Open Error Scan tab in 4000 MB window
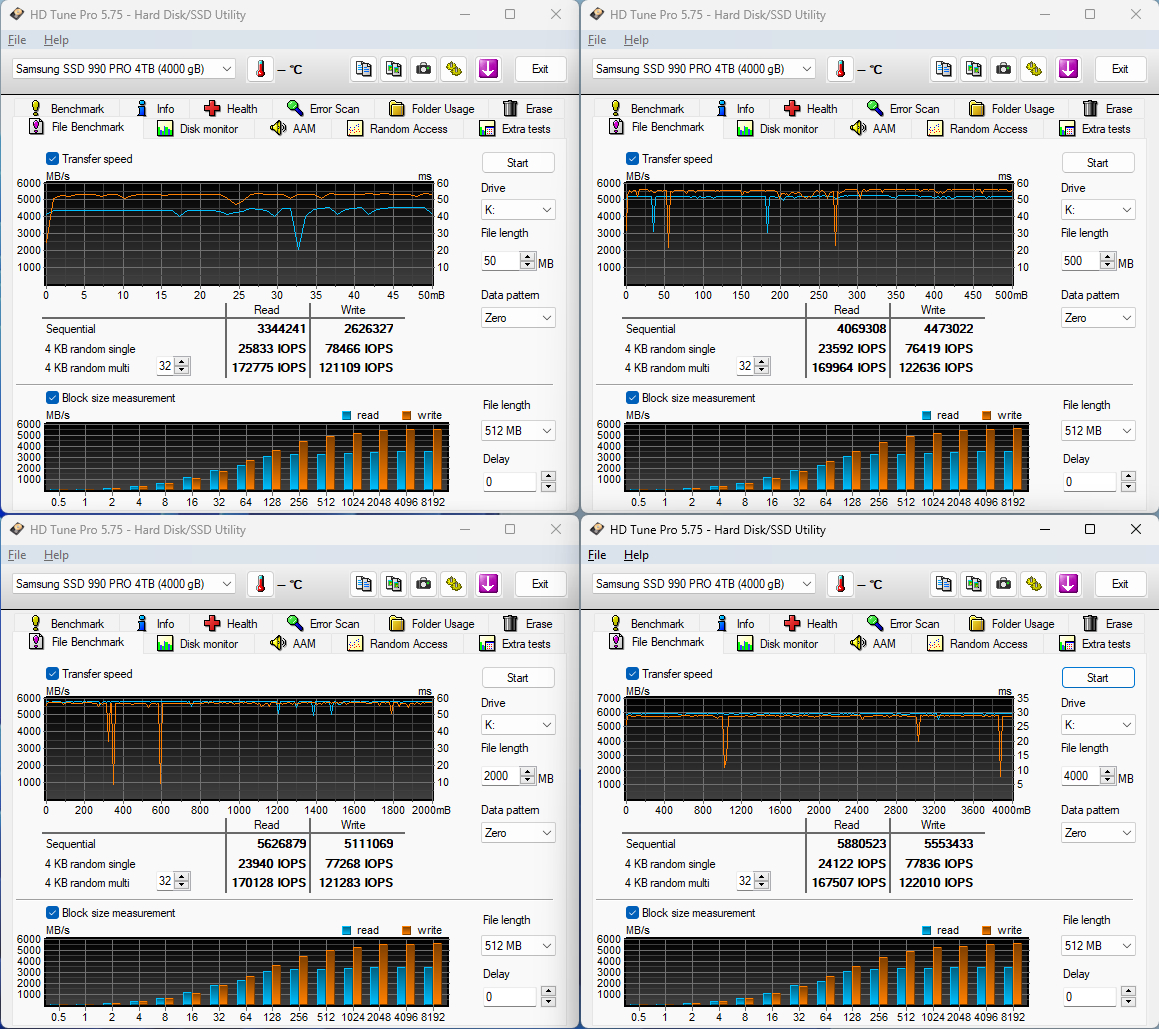1159x1029 pixels. click(903, 623)
